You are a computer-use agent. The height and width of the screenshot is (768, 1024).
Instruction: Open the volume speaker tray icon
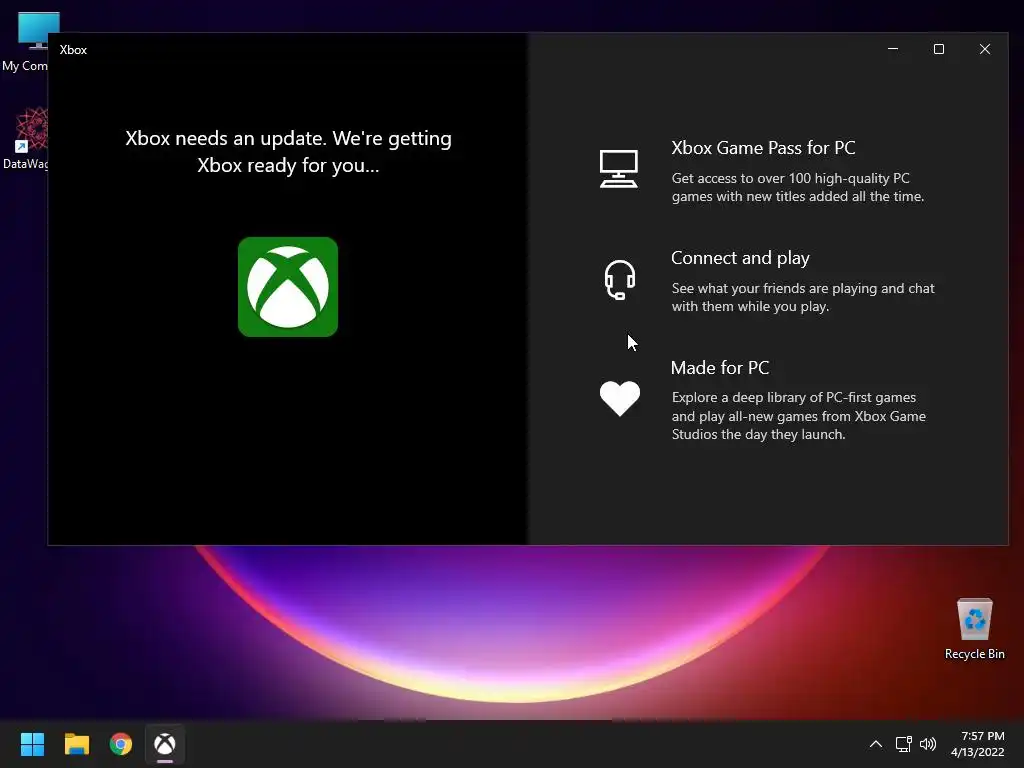927,744
